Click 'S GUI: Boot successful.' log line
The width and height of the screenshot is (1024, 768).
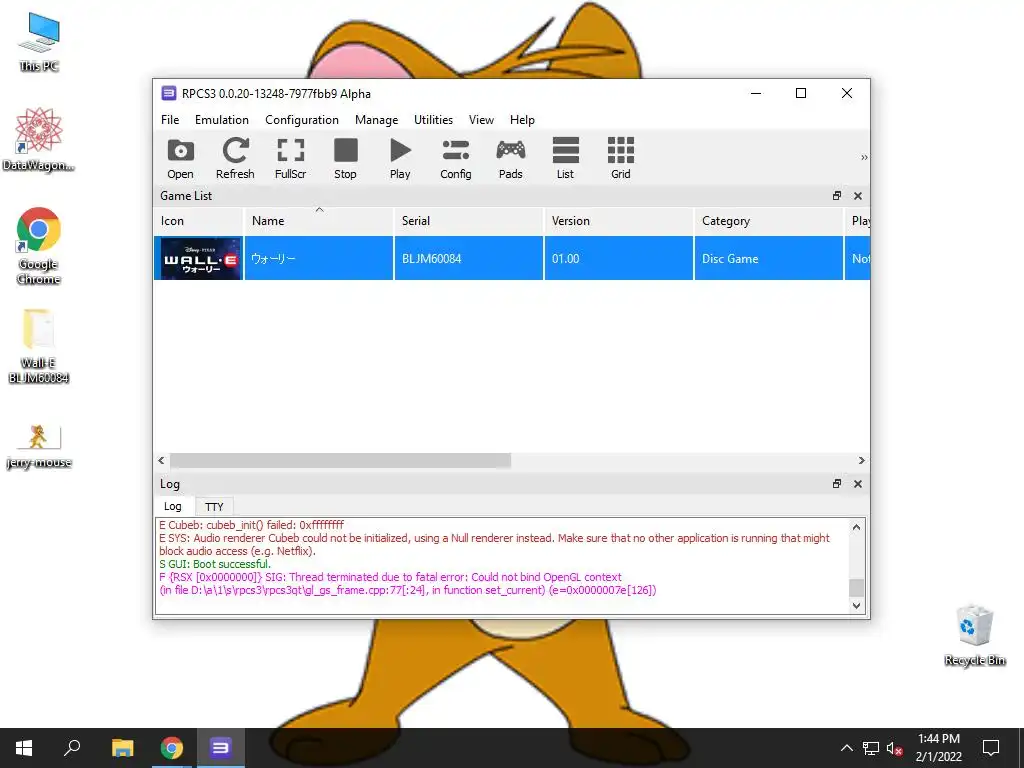click(215, 564)
